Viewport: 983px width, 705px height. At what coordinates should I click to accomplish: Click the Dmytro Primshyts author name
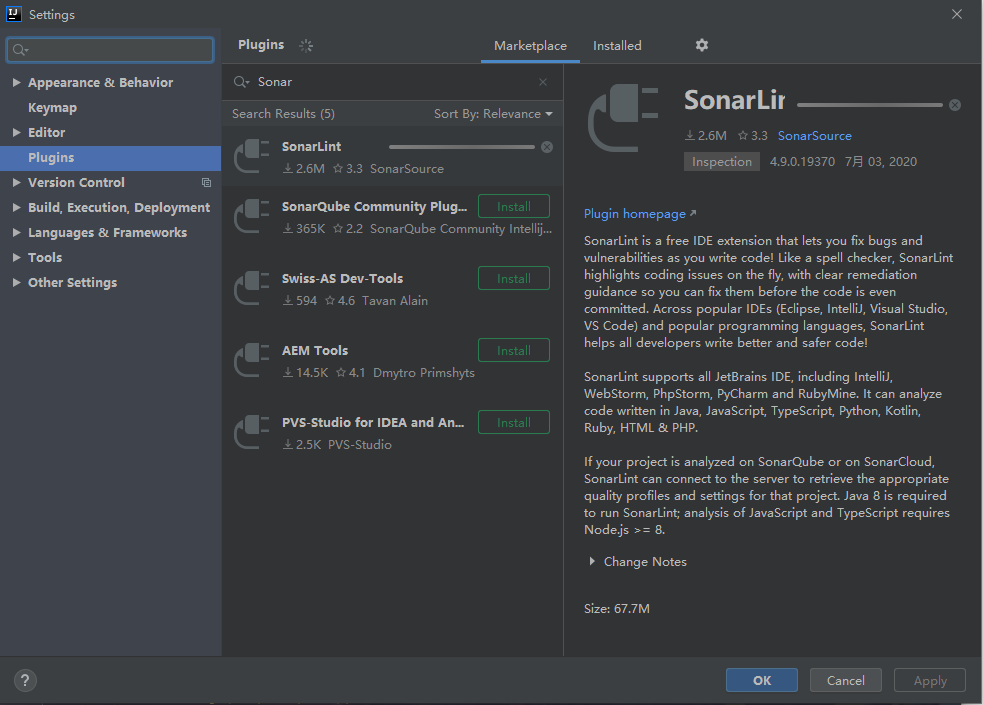point(424,373)
